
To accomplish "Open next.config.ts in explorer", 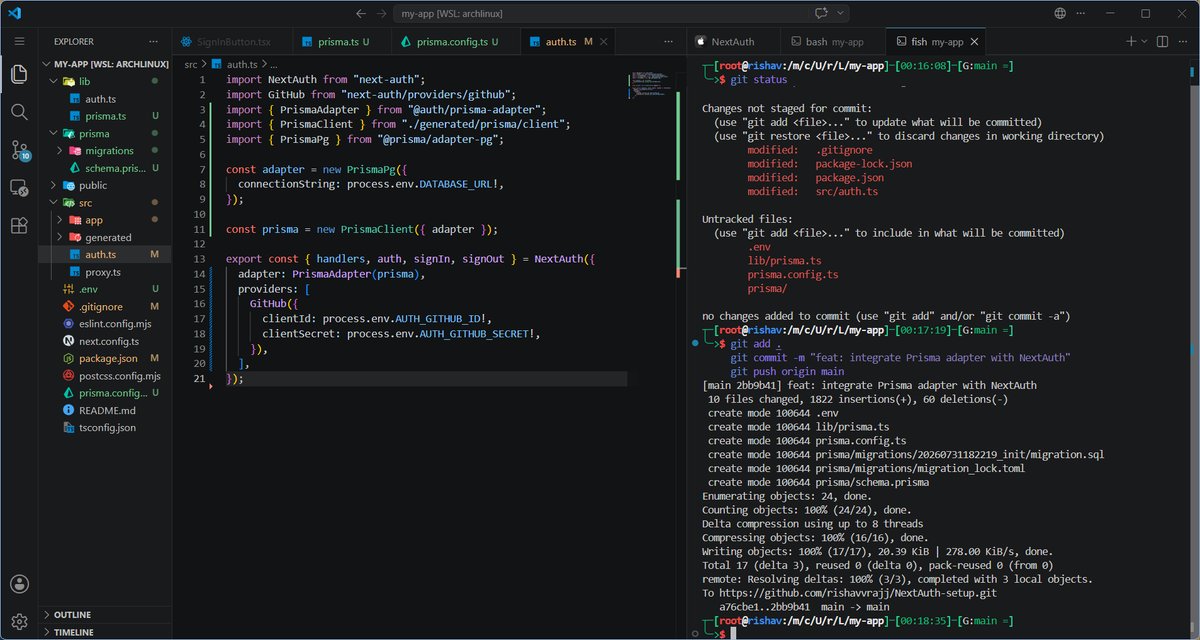I will point(105,341).
